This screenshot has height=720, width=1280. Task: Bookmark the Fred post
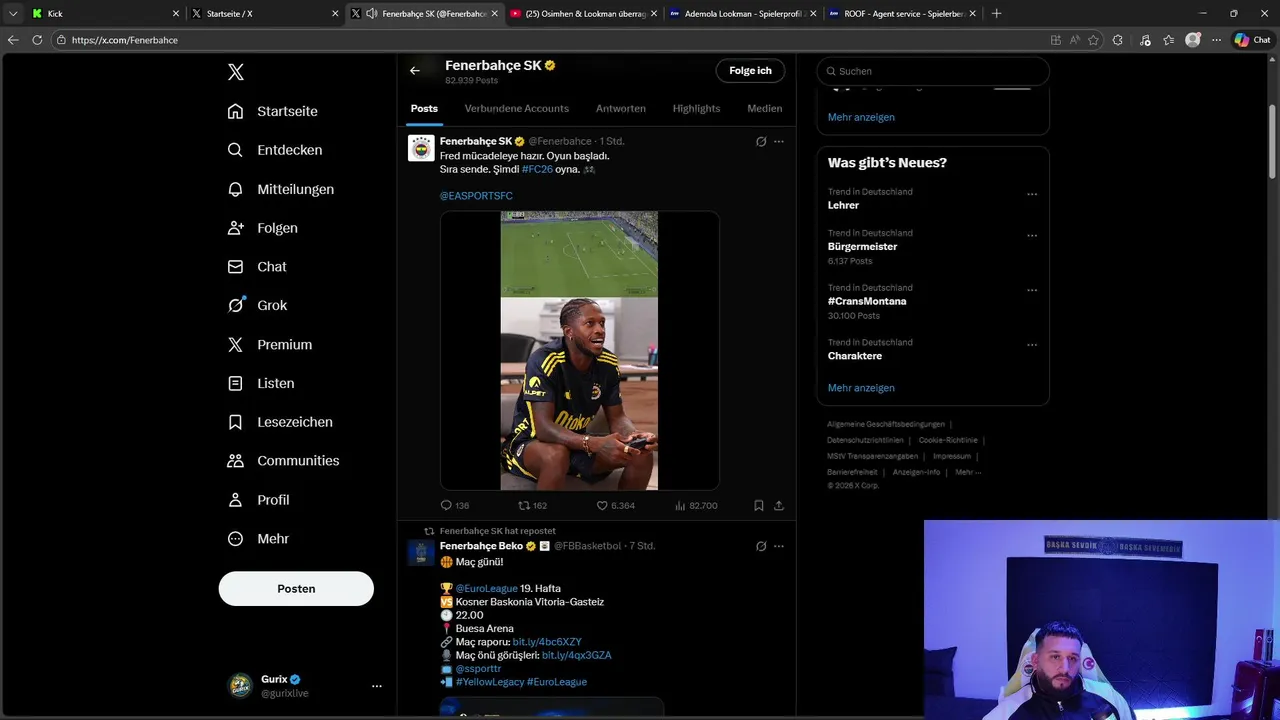(x=759, y=506)
